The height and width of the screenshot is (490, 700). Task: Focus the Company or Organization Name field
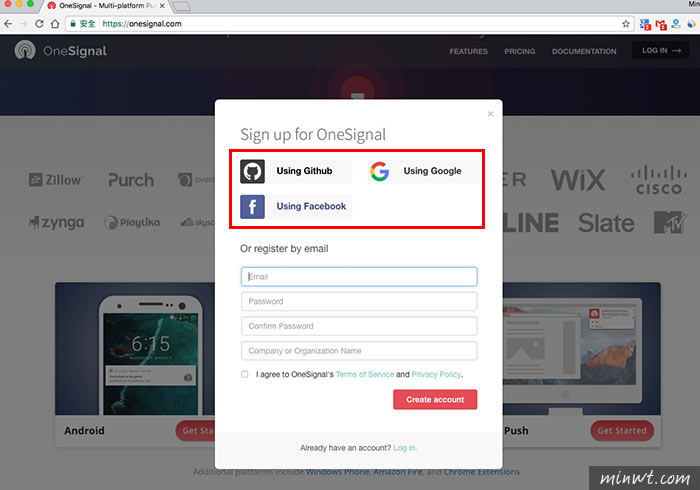359,351
